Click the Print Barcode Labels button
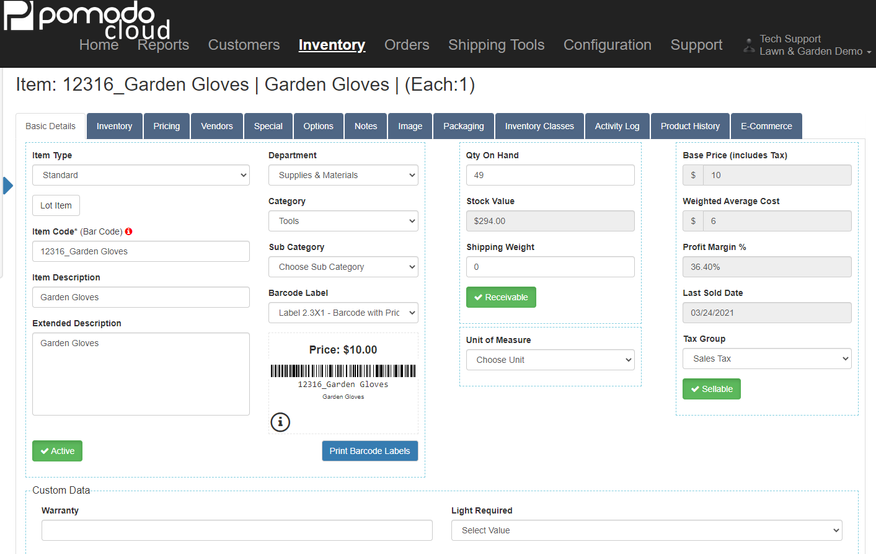The height and width of the screenshot is (554, 876). 369,451
